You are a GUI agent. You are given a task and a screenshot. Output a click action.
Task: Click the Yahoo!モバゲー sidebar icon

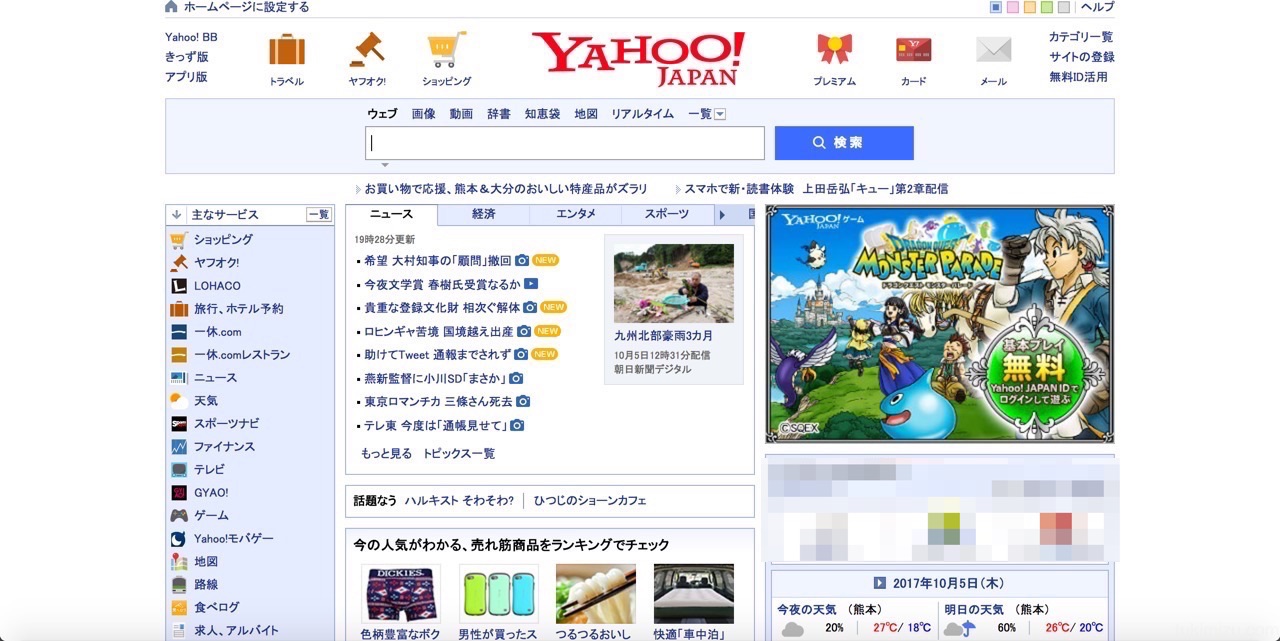click(x=179, y=539)
